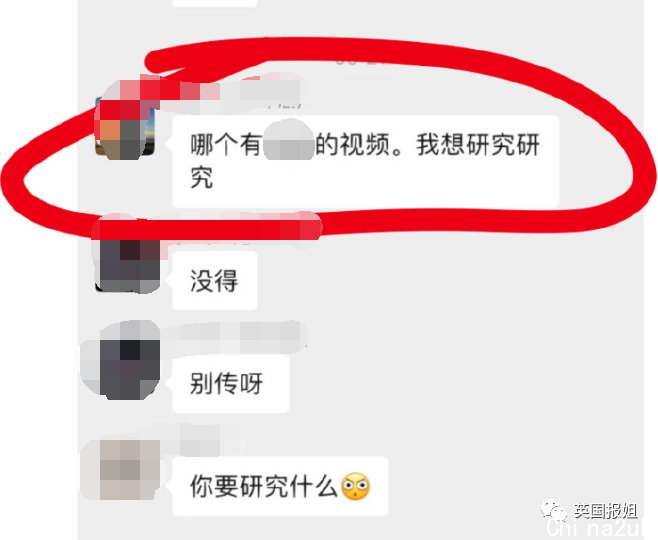658x540 pixels.
Task: Tap the 你要研究什么 chat bubble
Action: tap(280, 486)
